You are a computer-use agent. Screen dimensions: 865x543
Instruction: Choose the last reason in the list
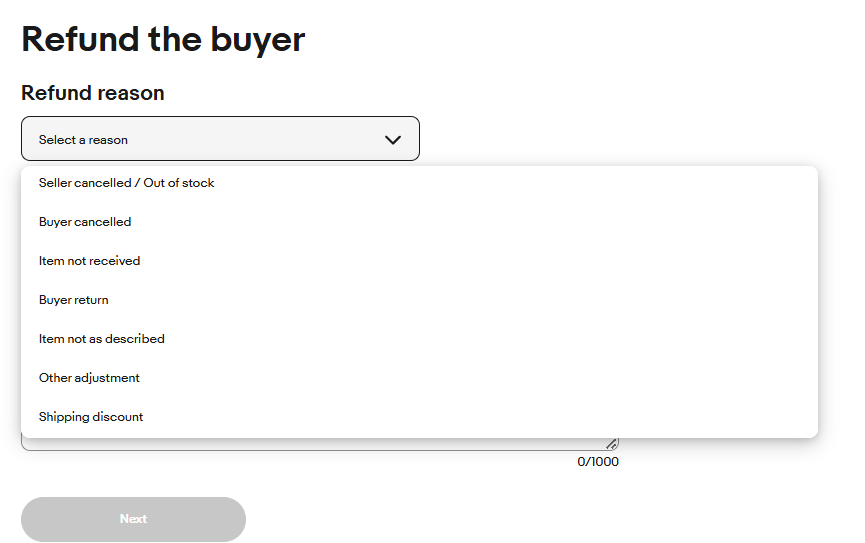(91, 417)
